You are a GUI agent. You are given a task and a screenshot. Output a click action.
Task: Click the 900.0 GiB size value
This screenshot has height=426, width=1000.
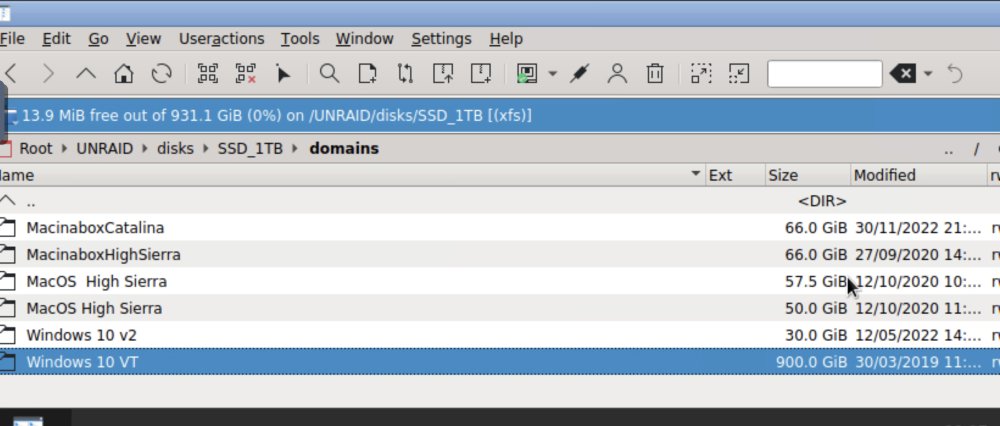(x=811, y=362)
